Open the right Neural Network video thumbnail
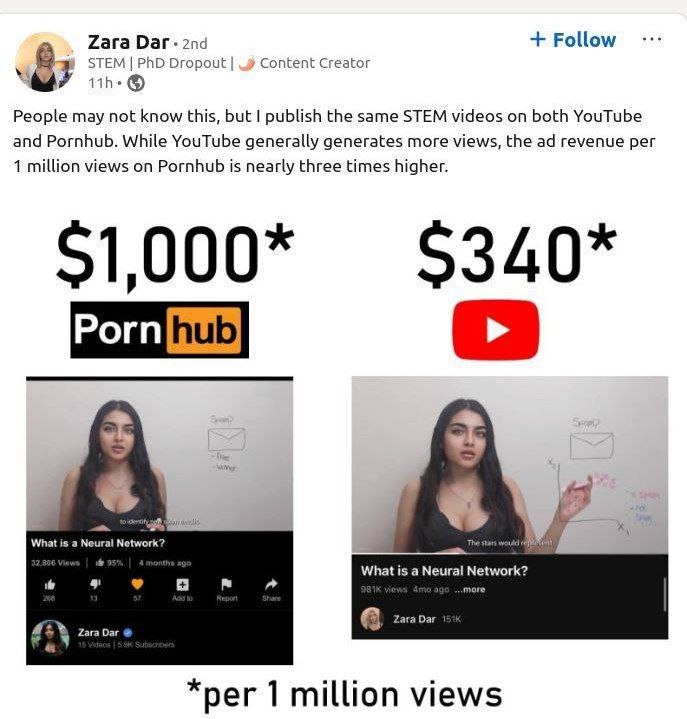Viewport: 687px width, 719px height. 510,465
